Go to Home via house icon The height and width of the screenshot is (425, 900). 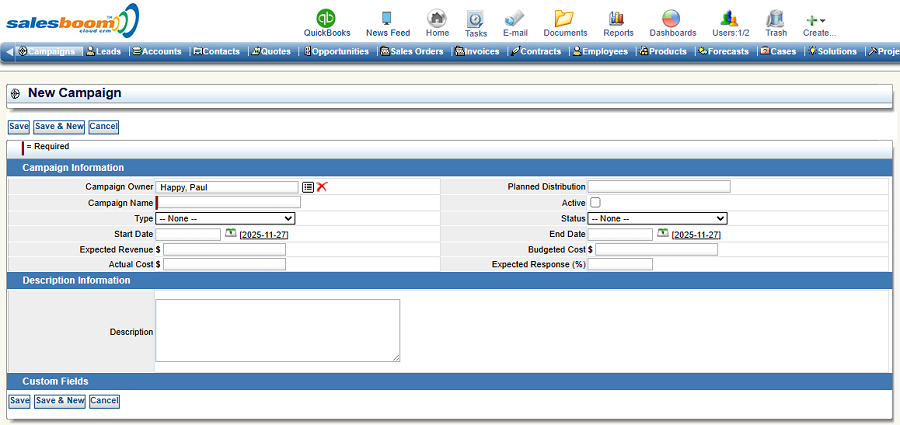437,18
